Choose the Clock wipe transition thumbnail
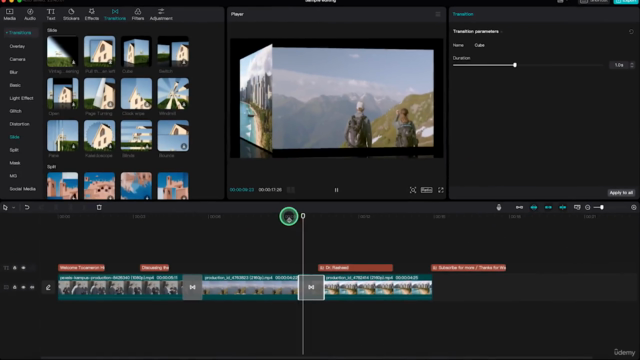This screenshot has width=640, height=360. coord(136,93)
